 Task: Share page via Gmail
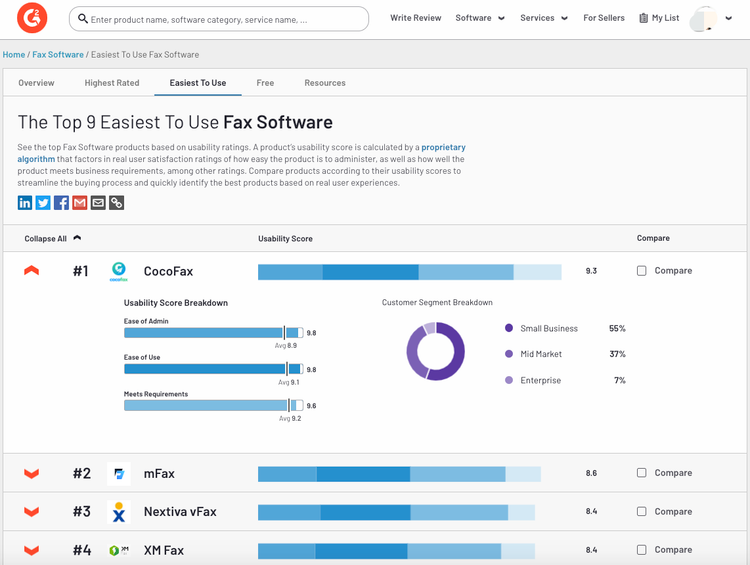[x=79, y=203]
